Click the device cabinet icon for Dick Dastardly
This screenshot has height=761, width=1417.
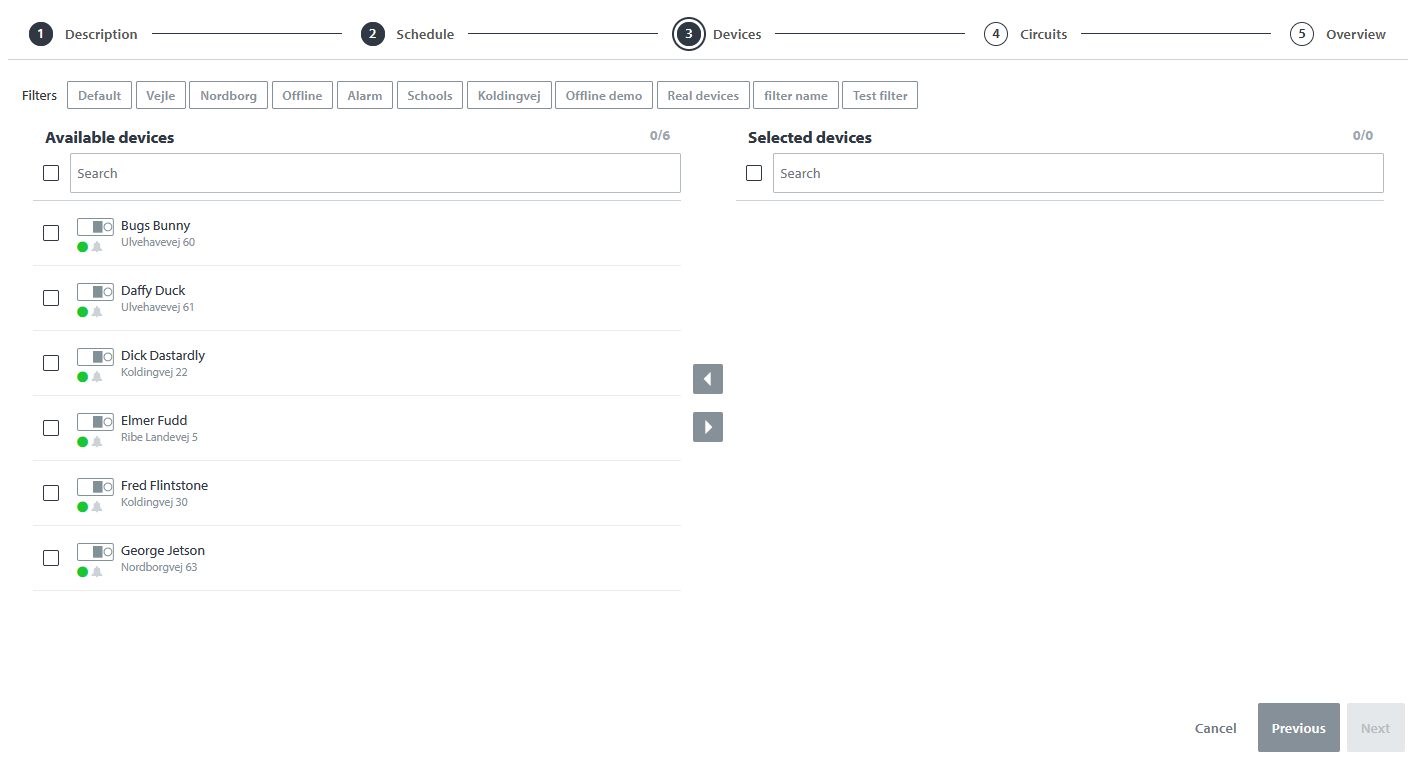pyautogui.click(x=95, y=357)
